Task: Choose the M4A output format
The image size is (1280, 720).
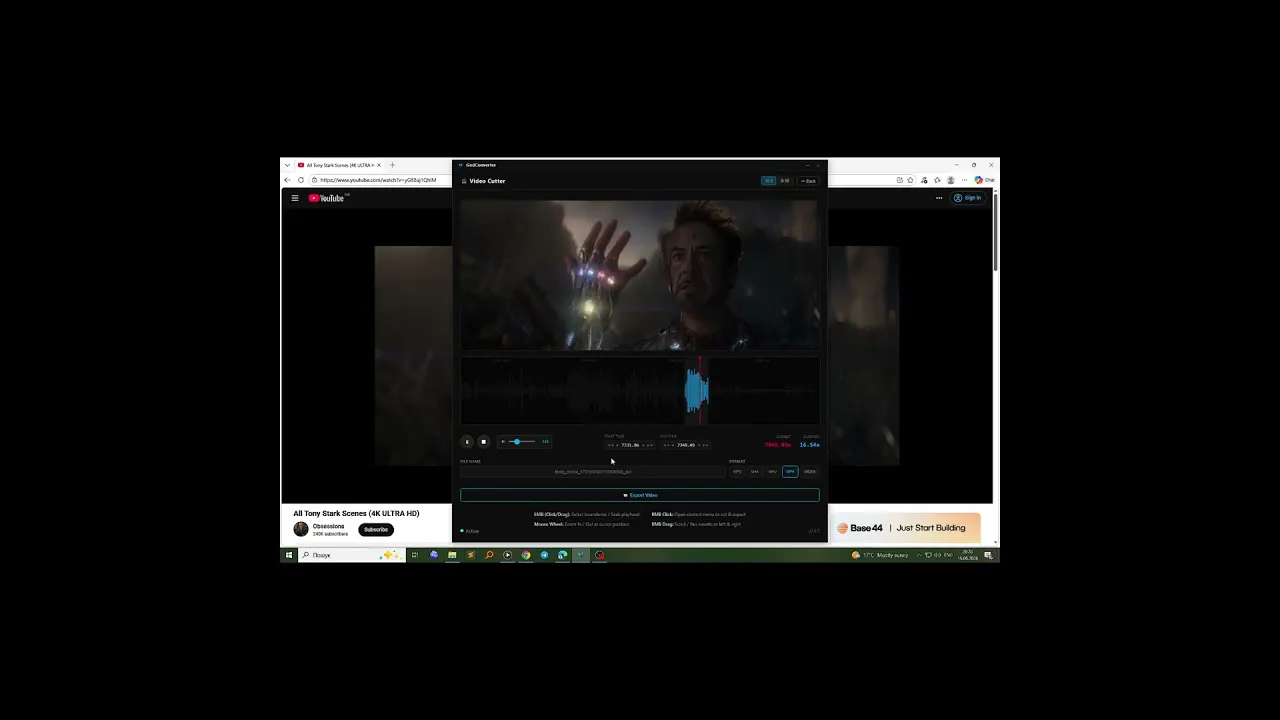Action: point(755,472)
